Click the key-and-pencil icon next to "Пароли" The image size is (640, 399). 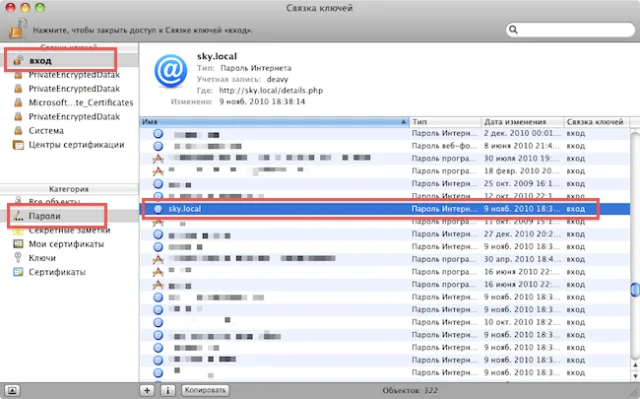pyautogui.click(x=18, y=216)
